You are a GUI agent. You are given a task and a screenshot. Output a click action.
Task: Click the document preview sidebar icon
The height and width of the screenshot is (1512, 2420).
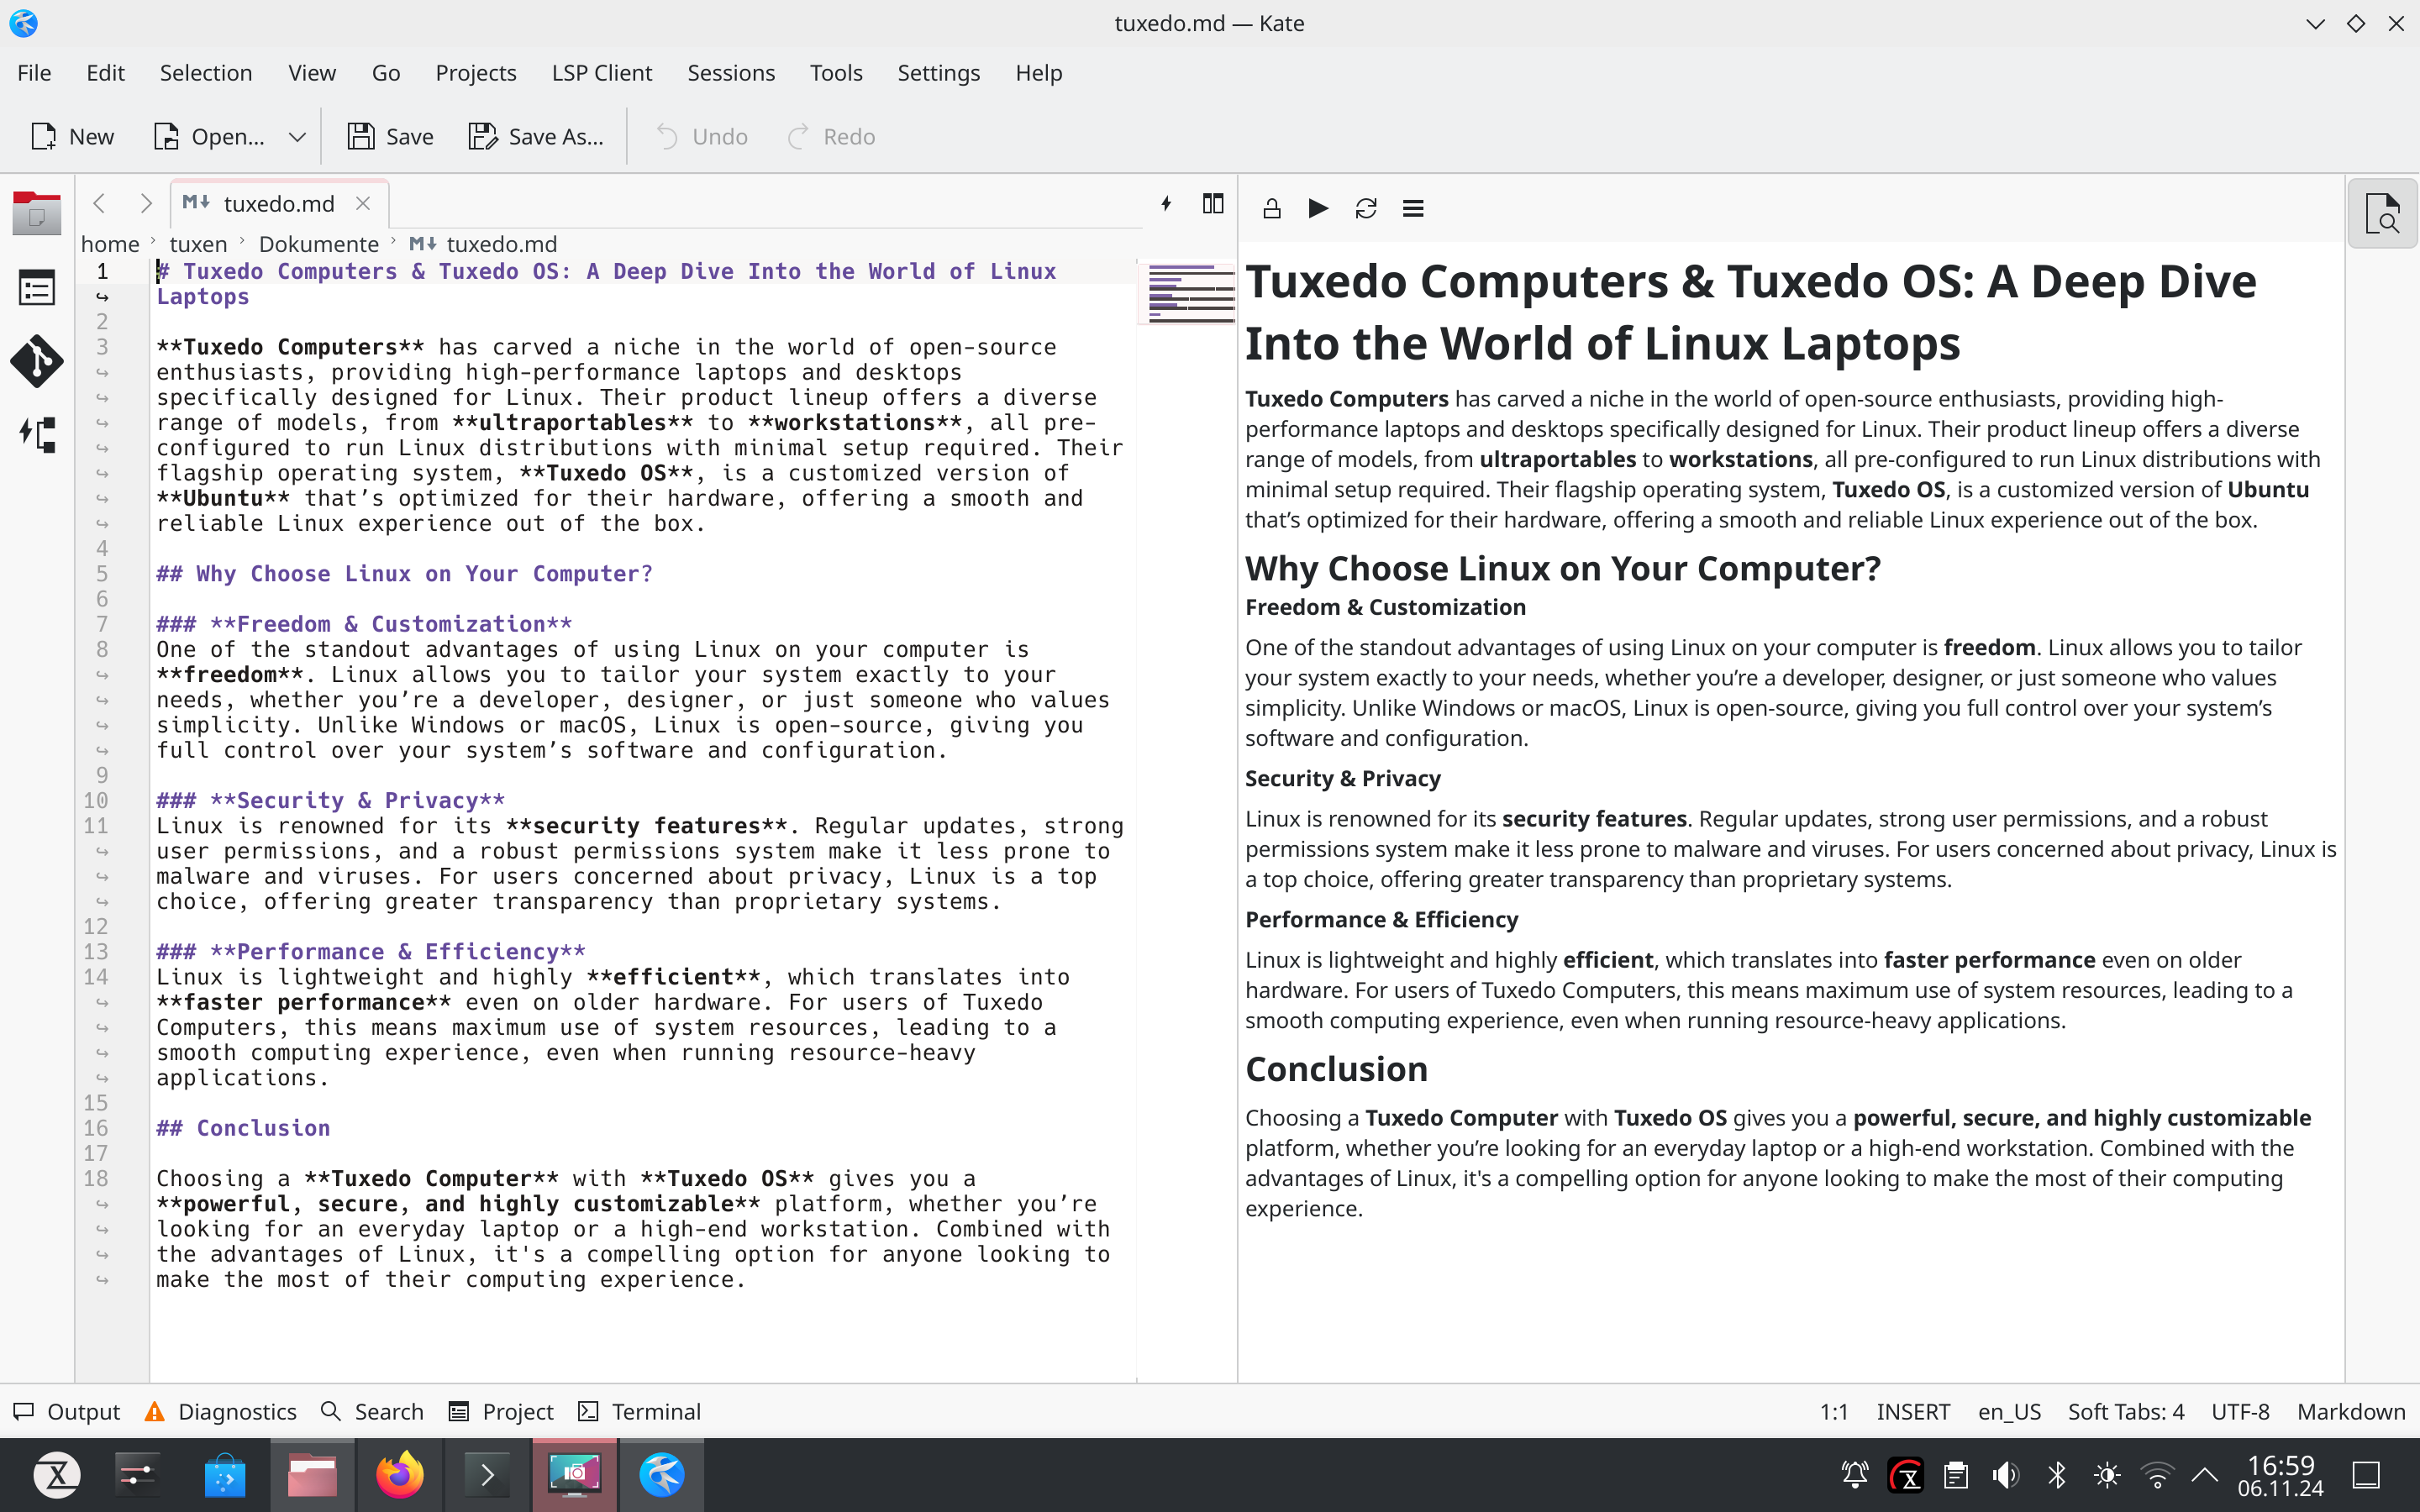point(2382,213)
